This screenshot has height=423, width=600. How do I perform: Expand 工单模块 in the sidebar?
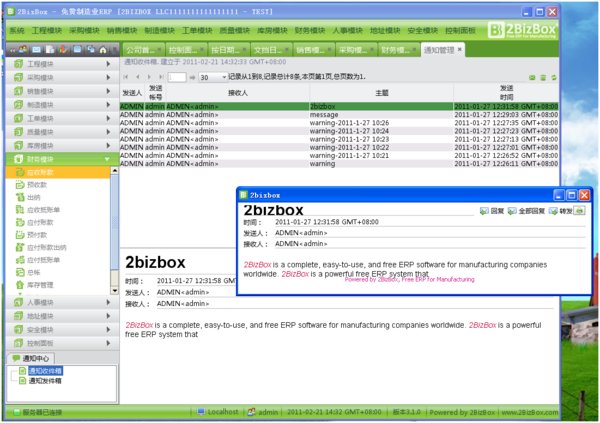click(x=62, y=118)
